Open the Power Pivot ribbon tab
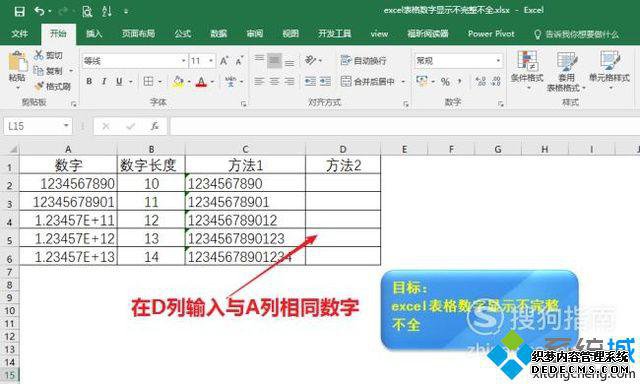This screenshot has height=384, width=640. point(491,33)
